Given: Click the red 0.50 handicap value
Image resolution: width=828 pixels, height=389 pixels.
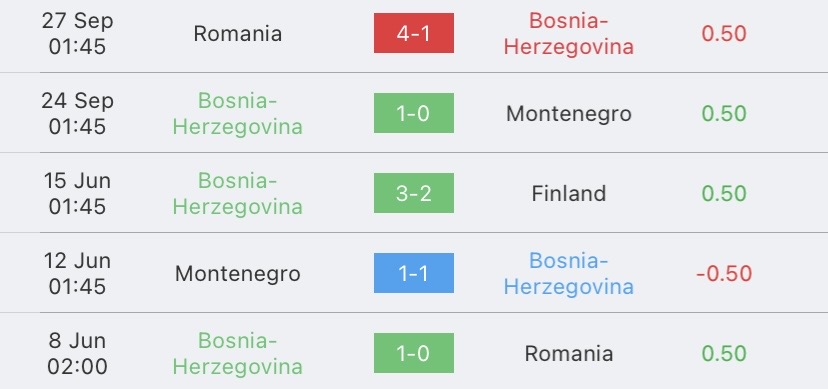Looking at the screenshot, I should click(724, 34).
